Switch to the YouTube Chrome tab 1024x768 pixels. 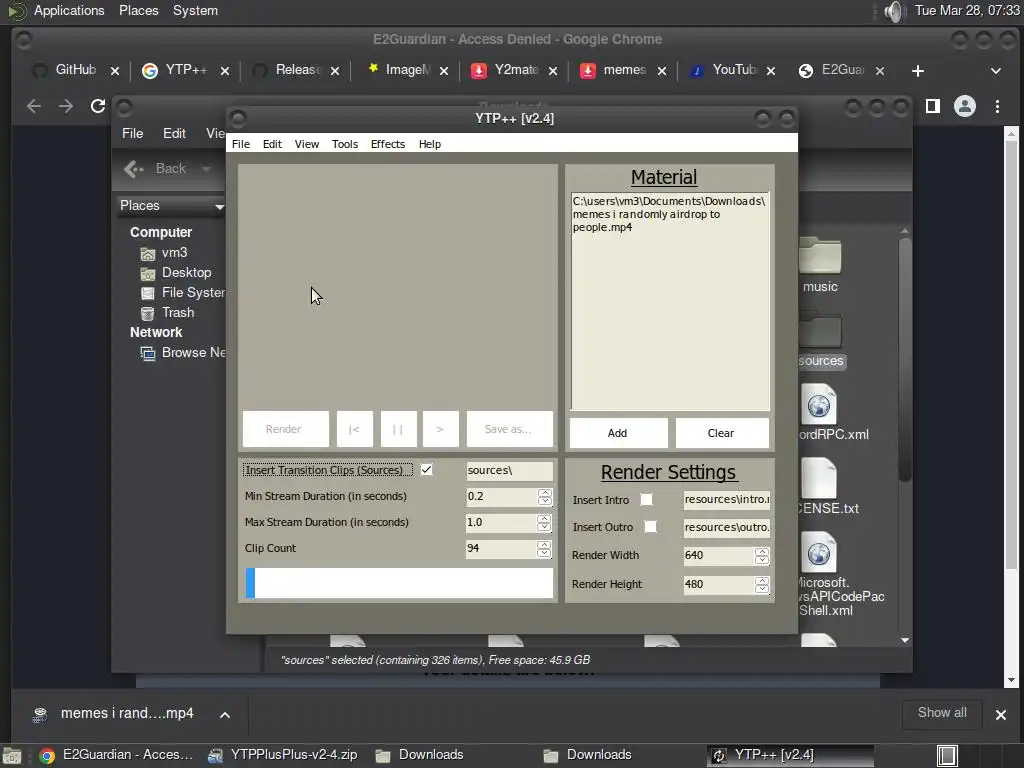(733, 70)
